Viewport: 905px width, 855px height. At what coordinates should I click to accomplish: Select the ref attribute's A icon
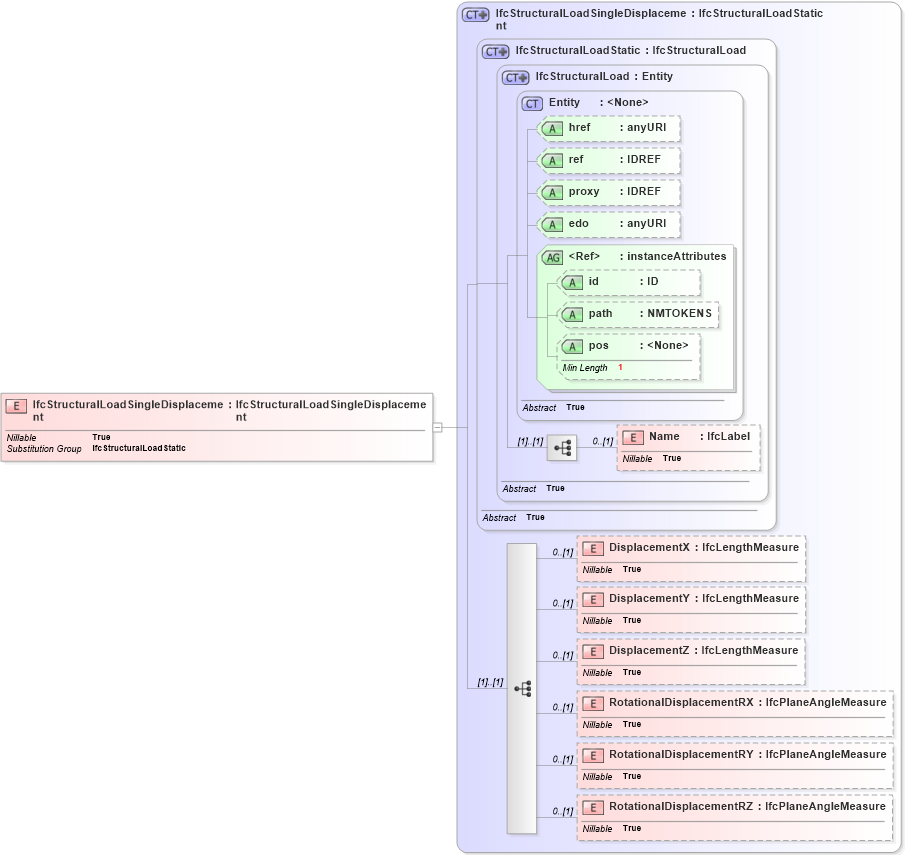click(x=552, y=160)
